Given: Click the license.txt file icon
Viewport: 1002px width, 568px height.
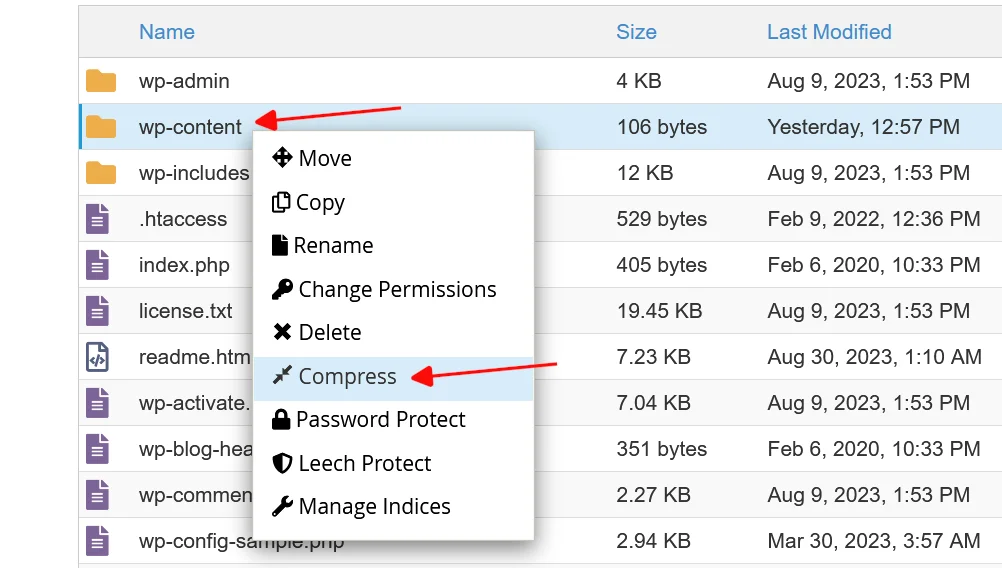Looking at the screenshot, I should point(97,311).
